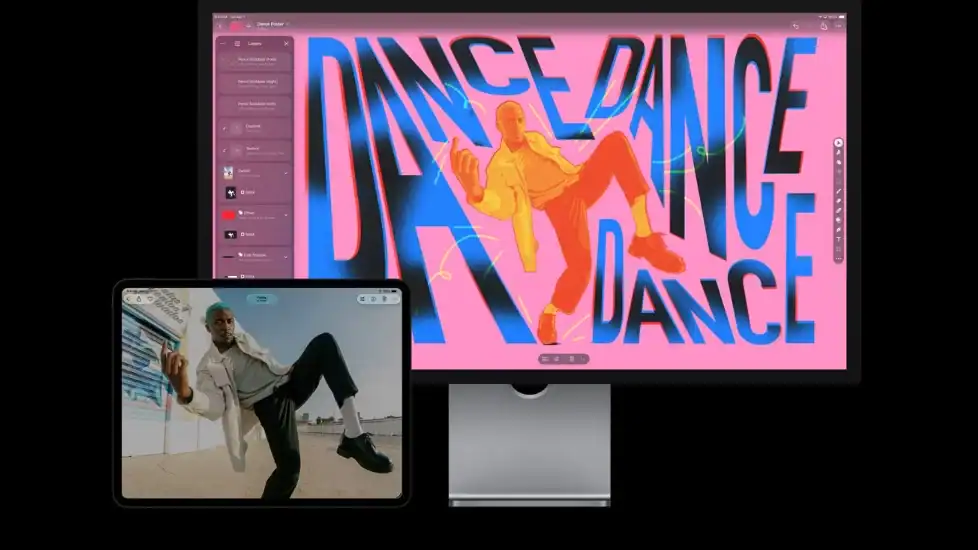Click the layers stack icon beside Layers title

[x=237, y=44]
